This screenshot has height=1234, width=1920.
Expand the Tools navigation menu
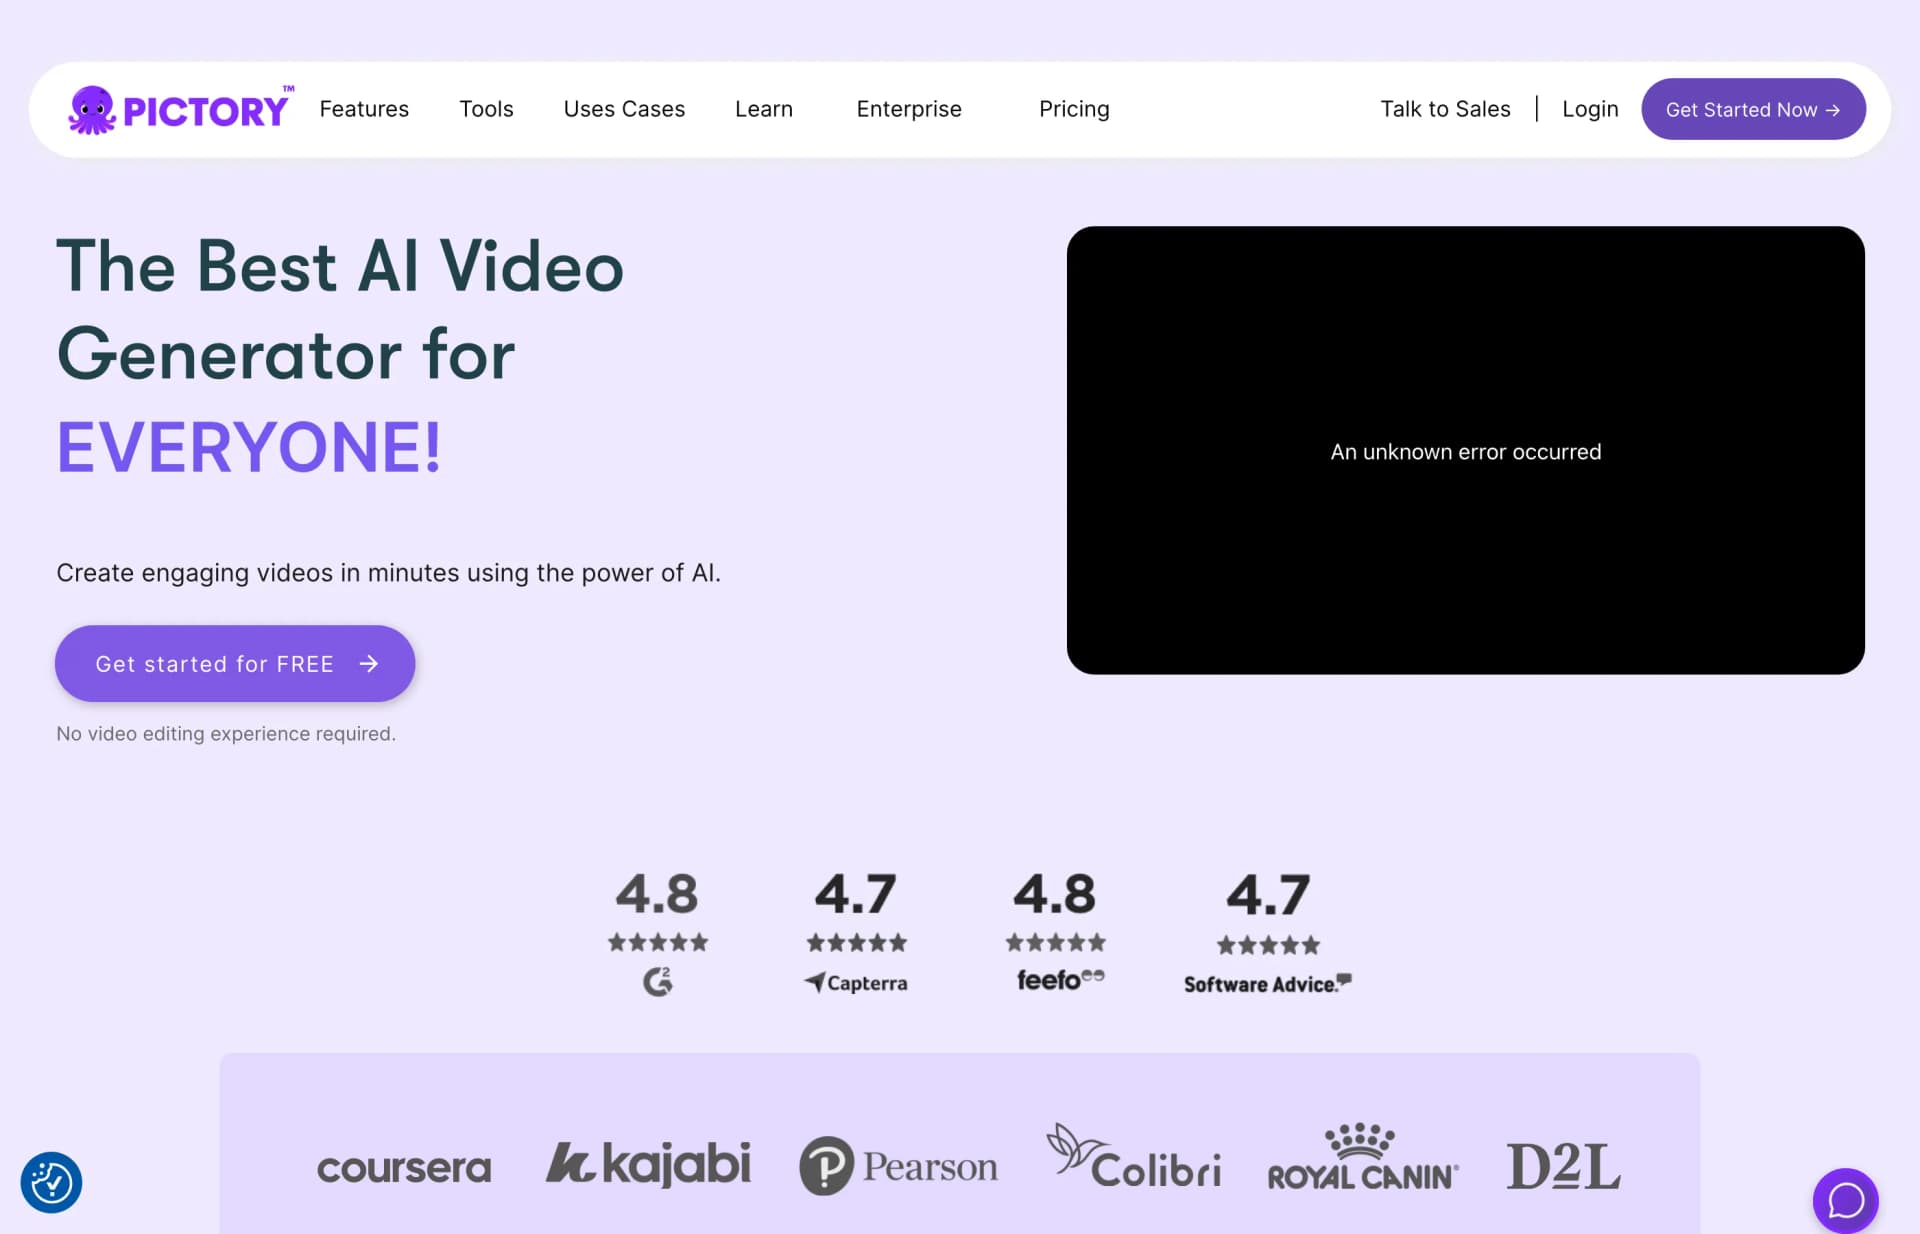point(486,109)
